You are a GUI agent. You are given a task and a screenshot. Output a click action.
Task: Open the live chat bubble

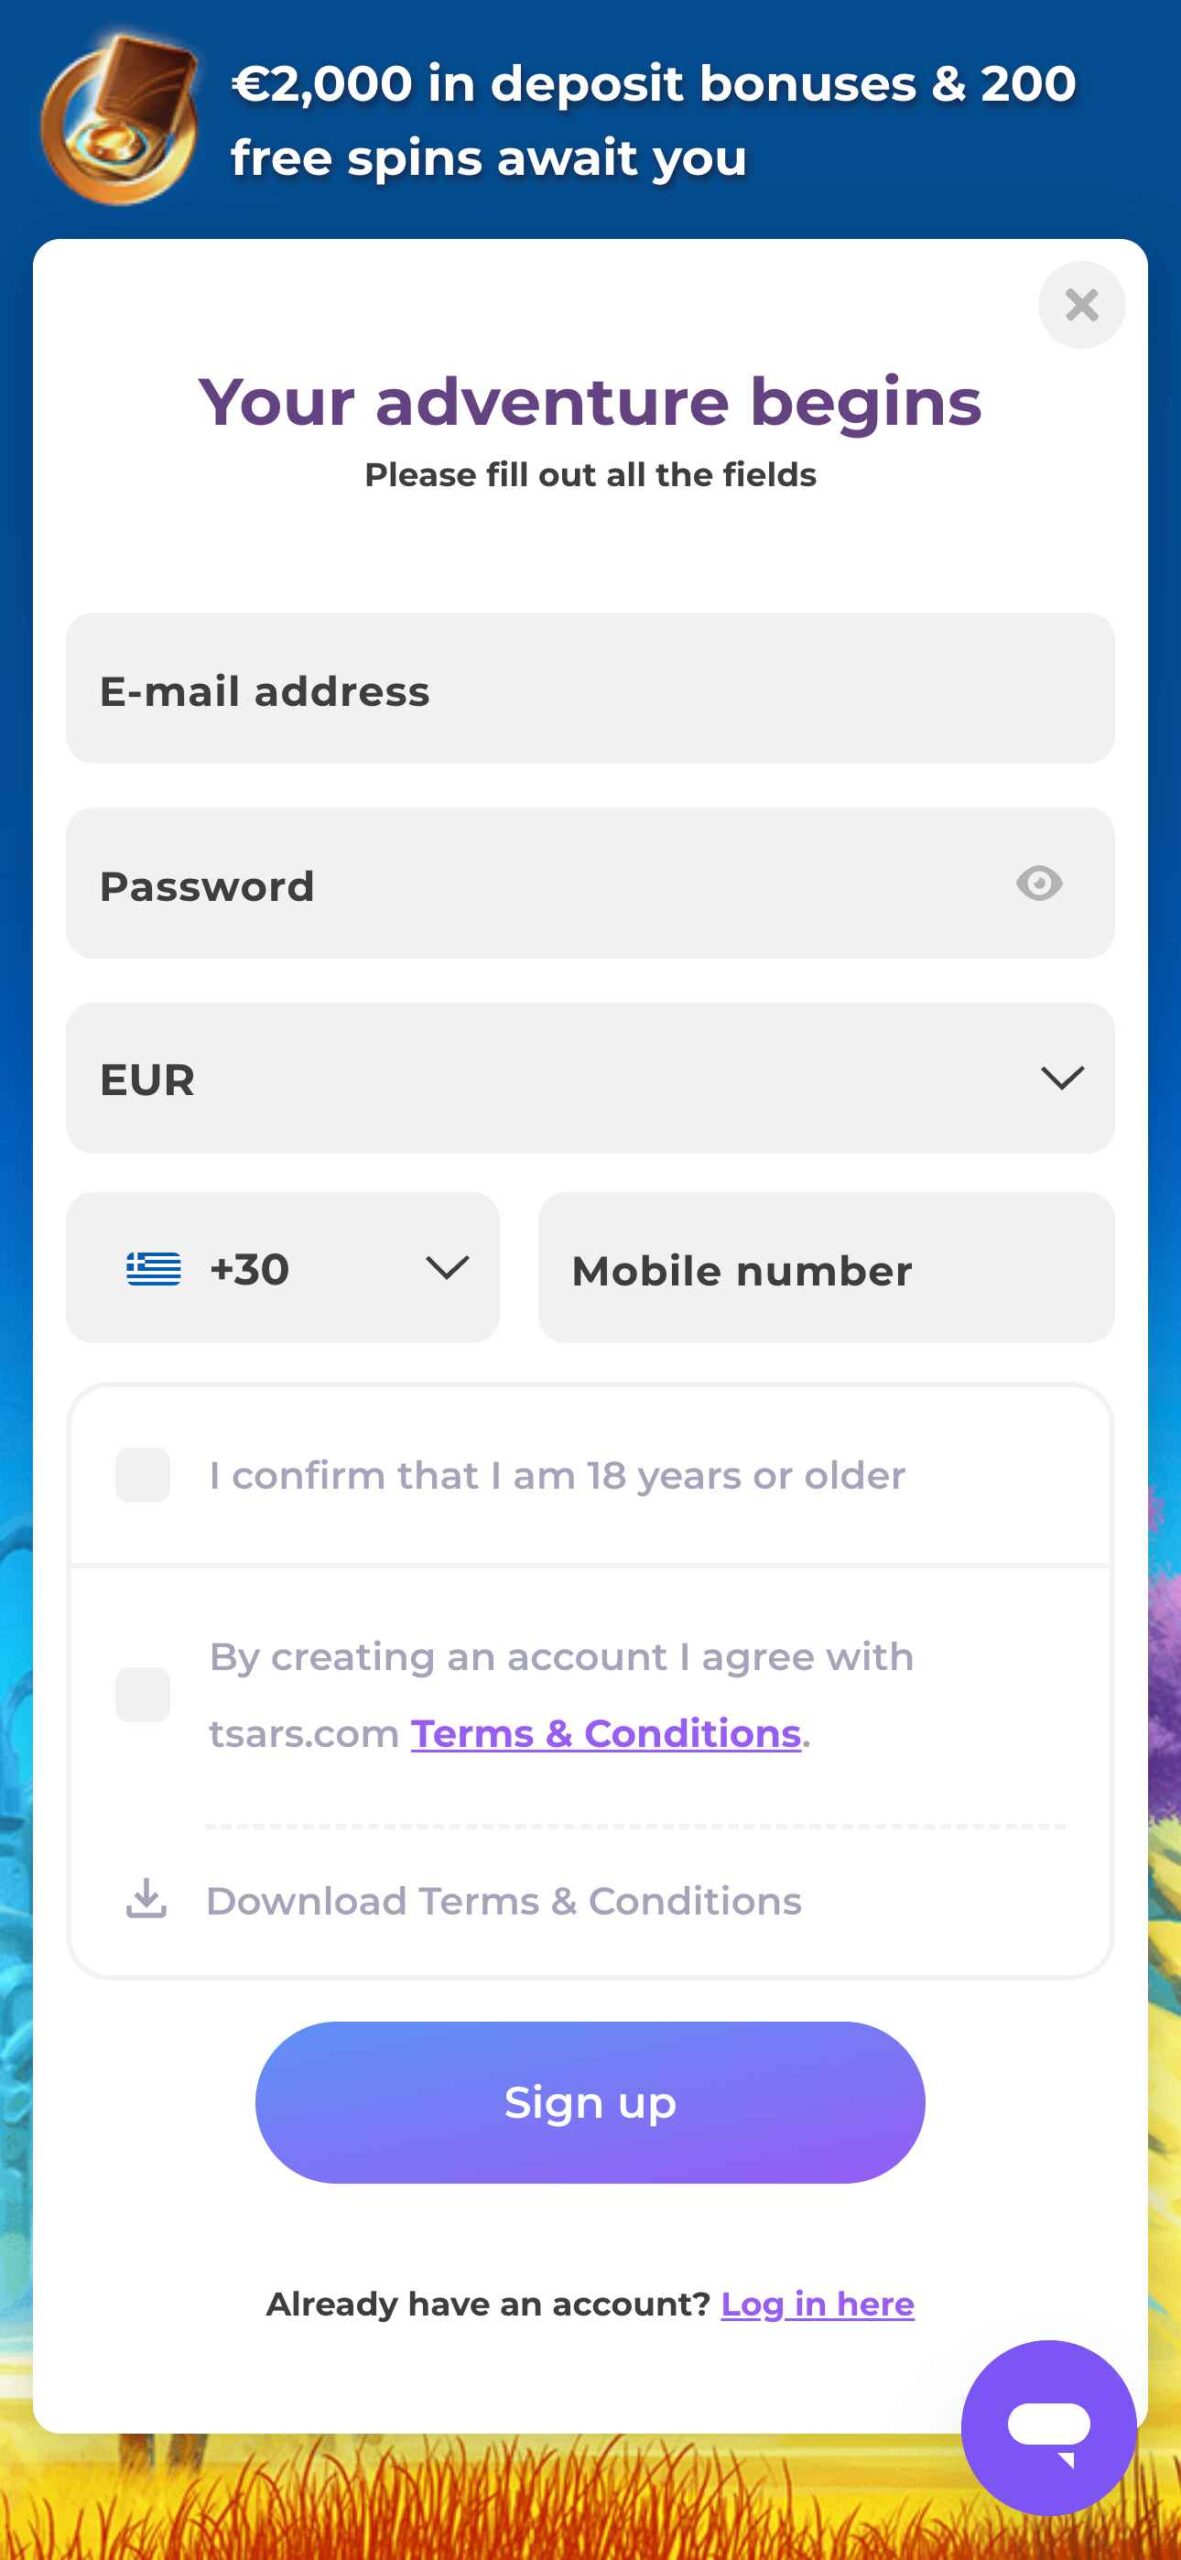[x=1048, y=2427]
